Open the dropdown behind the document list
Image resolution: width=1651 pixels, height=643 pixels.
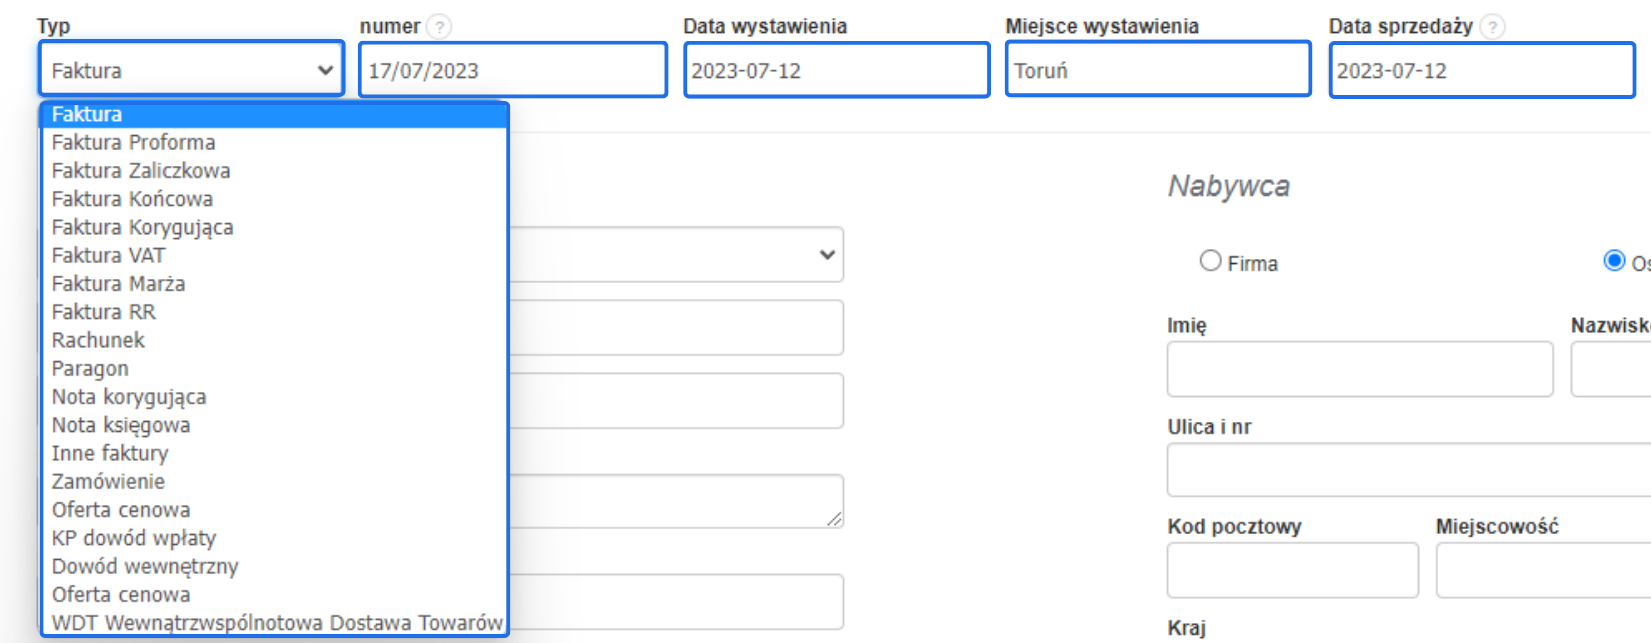point(826,255)
